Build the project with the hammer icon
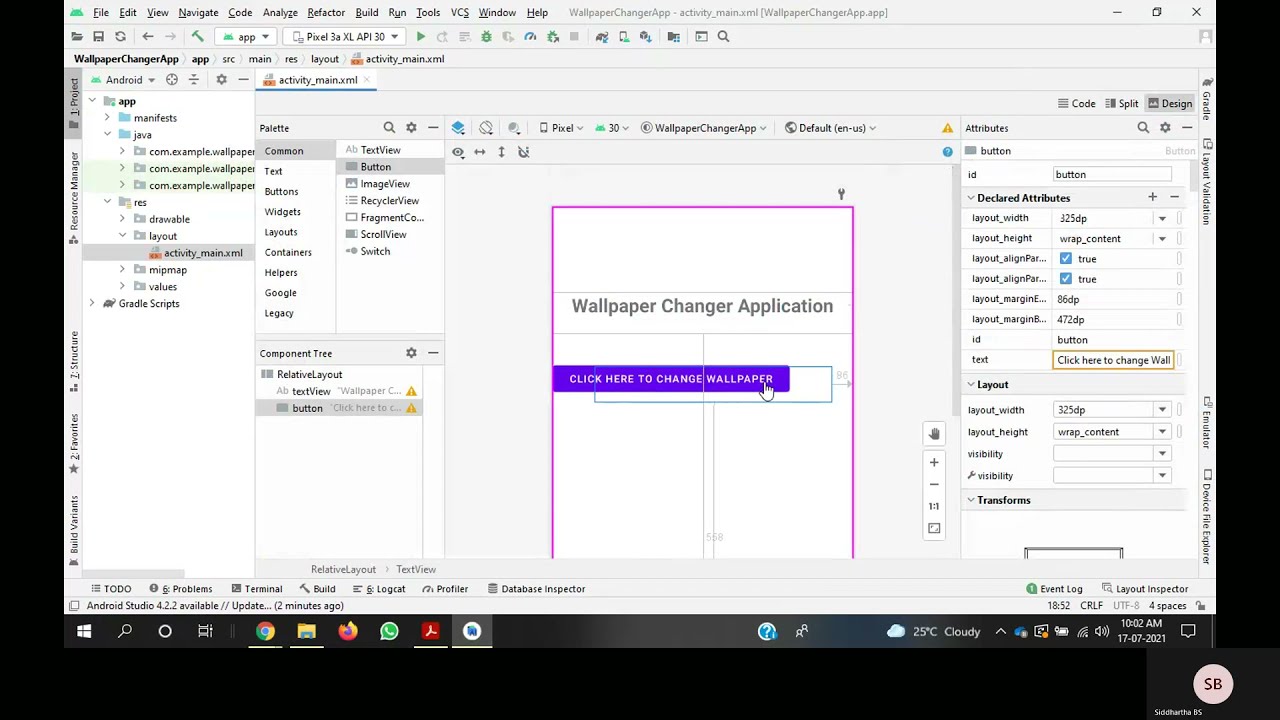This screenshot has height=720, width=1280. pos(197,37)
